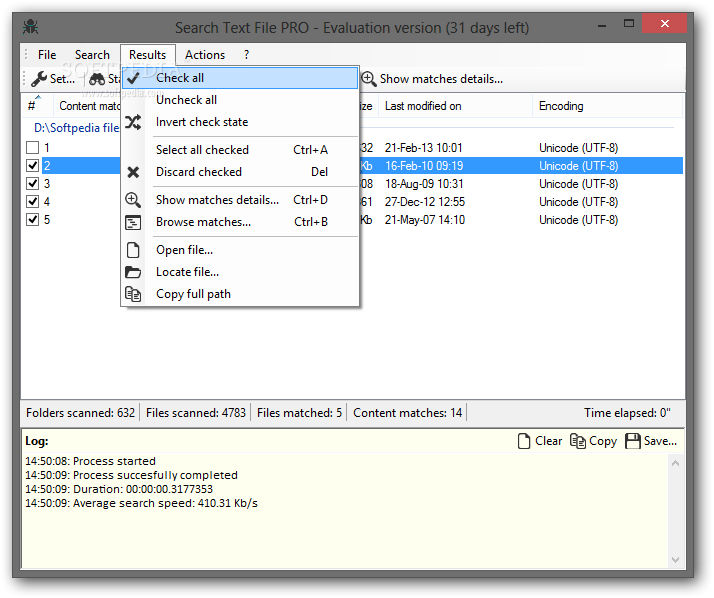714x598 pixels.
Task: Click the shuffle icon for Invert check state
Action: 133,122
